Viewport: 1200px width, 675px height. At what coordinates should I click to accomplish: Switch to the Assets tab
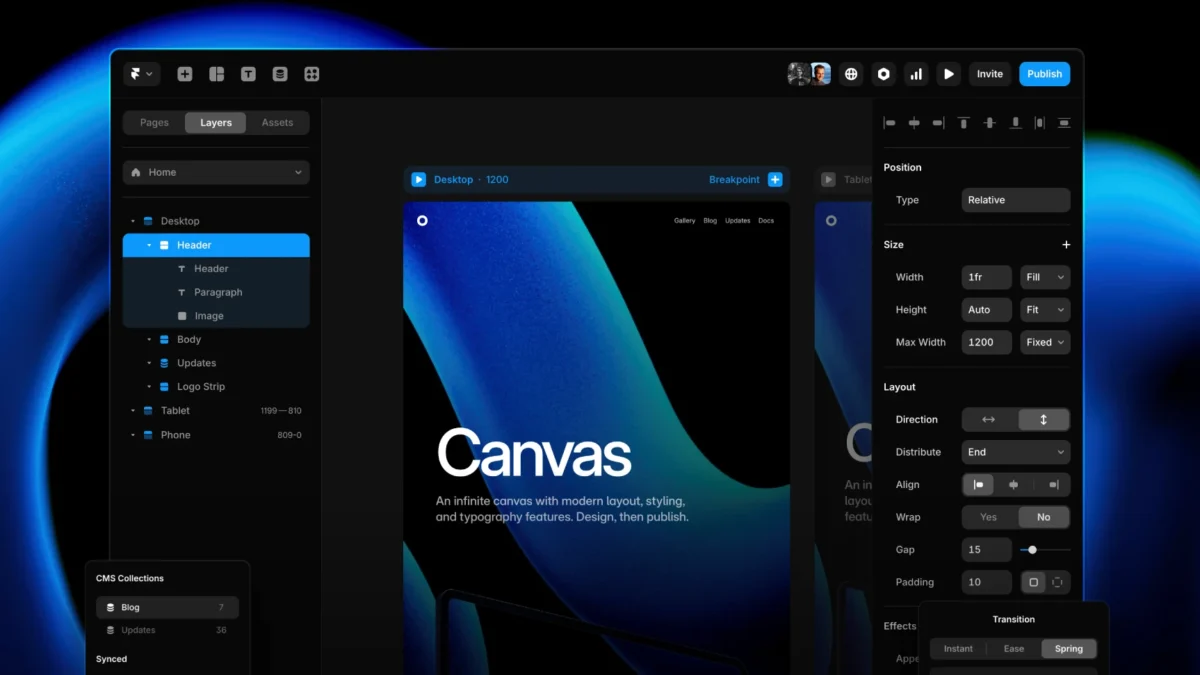coord(277,122)
